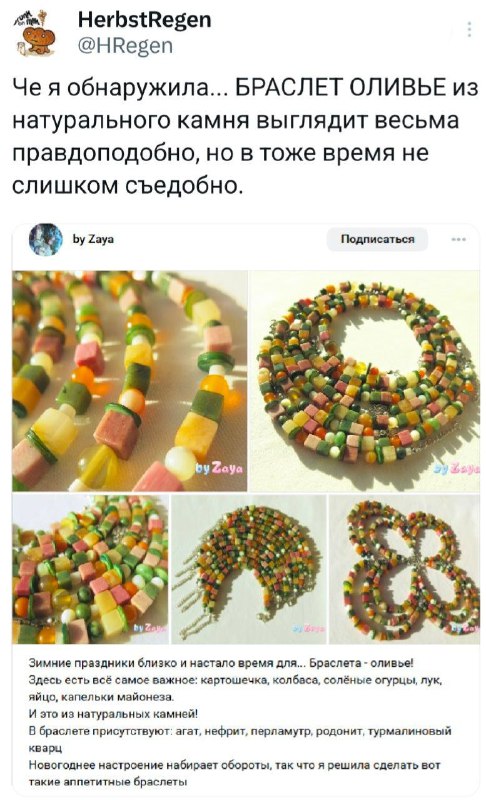View the clover-shaped bracelet photo

click(404, 569)
